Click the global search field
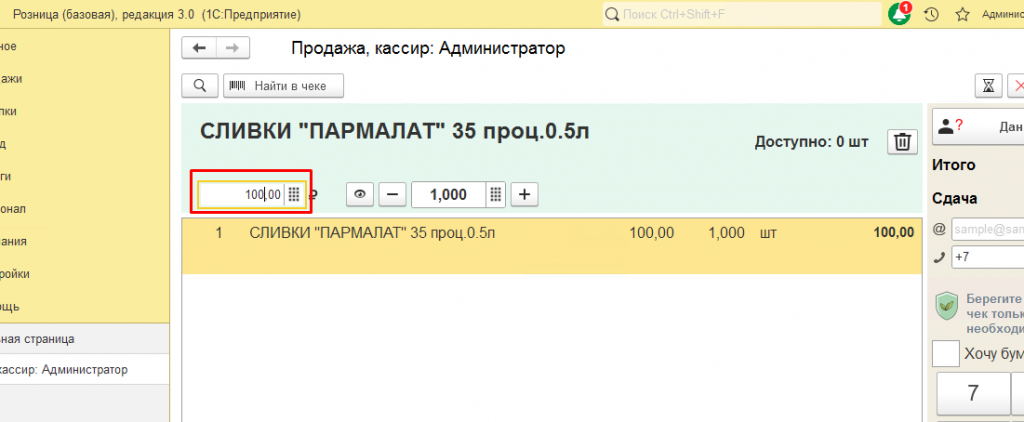This screenshot has width=1024, height=422. pyautogui.click(x=742, y=14)
